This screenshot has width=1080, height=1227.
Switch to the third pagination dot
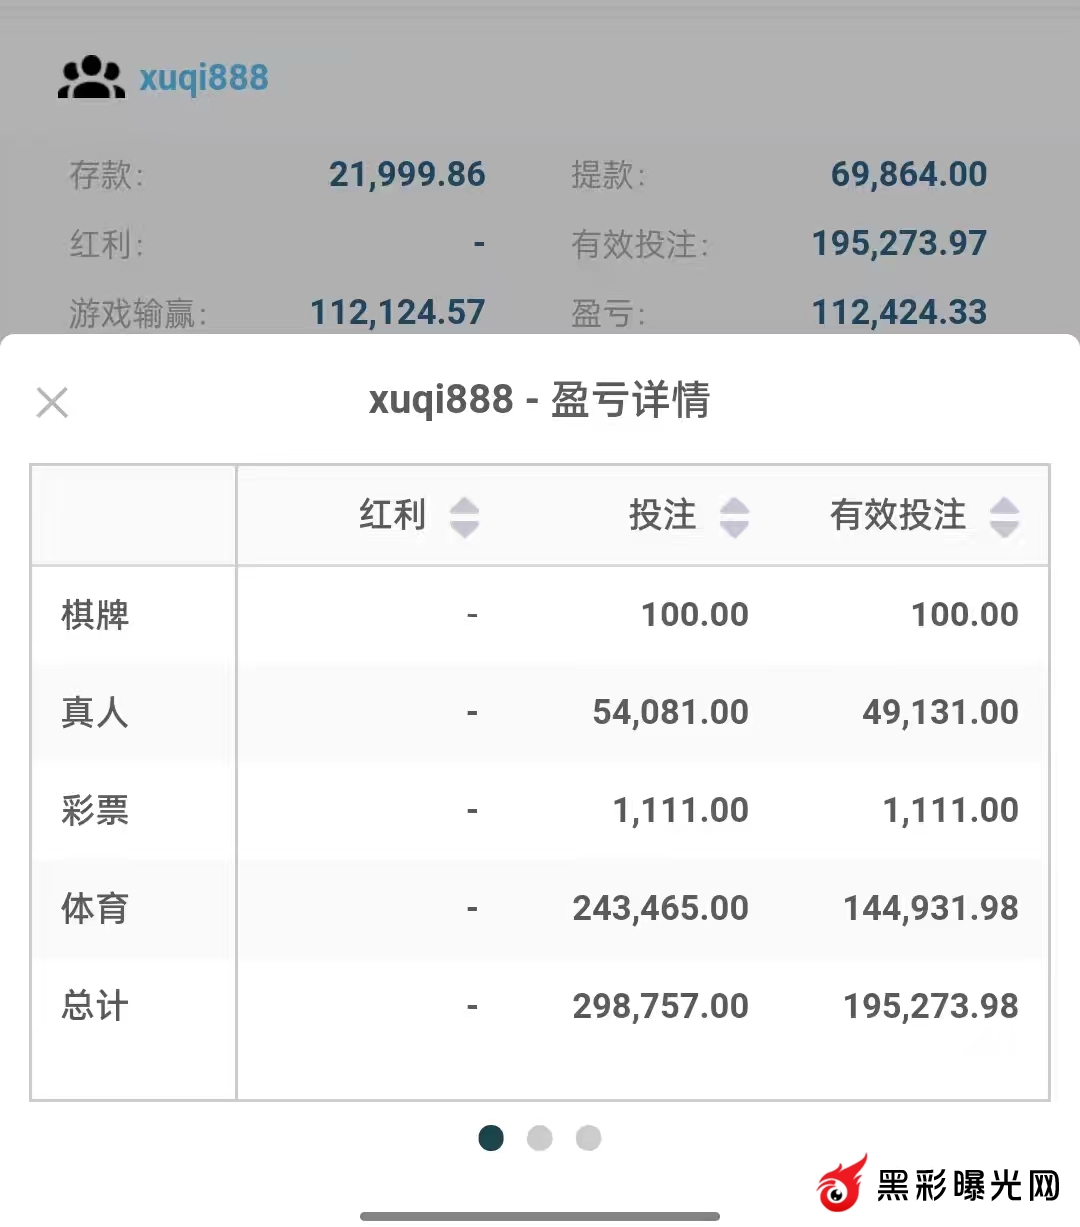coord(589,1138)
